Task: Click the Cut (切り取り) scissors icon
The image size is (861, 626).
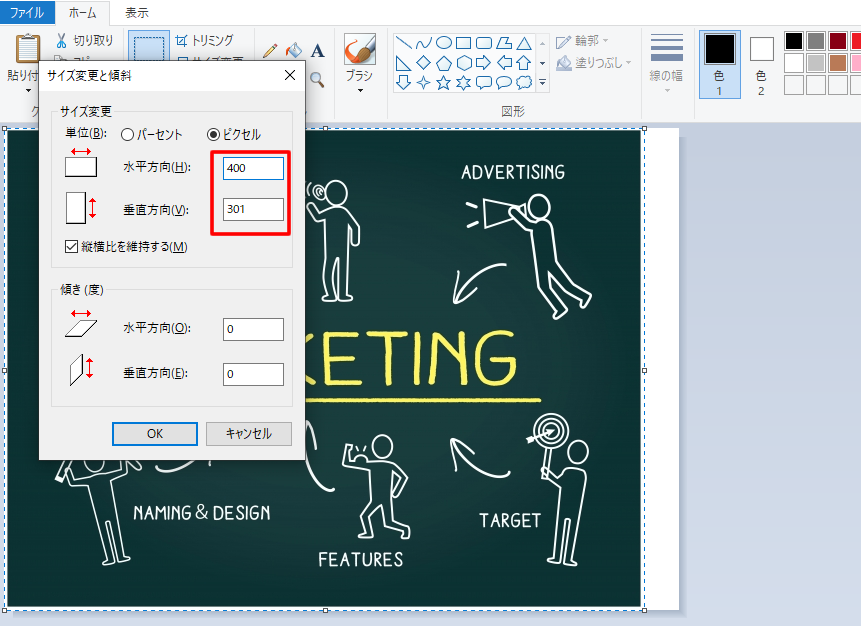Action: pyautogui.click(x=61, y=41)
